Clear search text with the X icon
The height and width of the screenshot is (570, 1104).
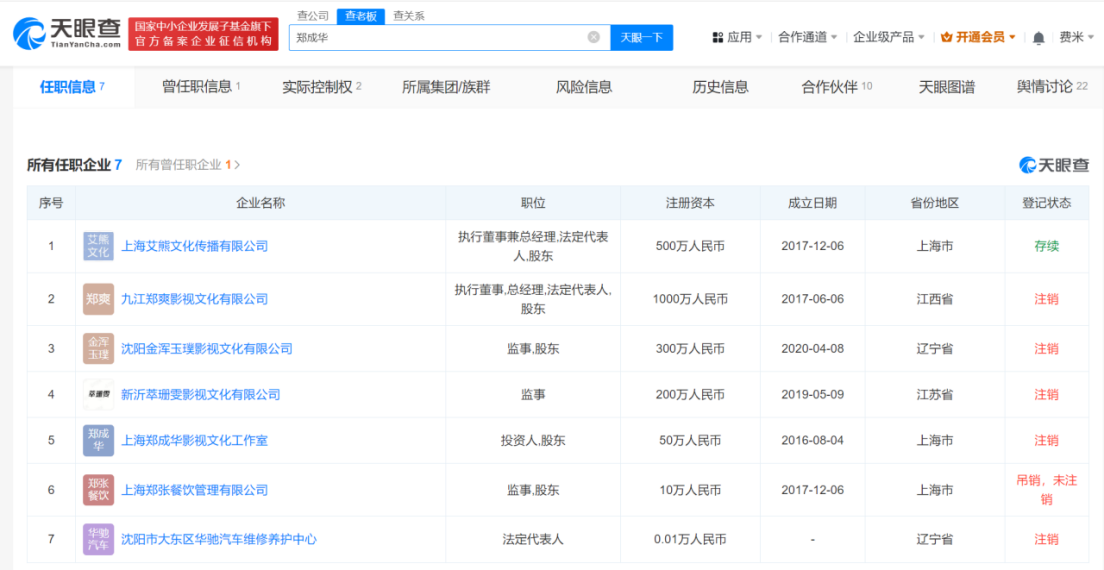point(593,37)
